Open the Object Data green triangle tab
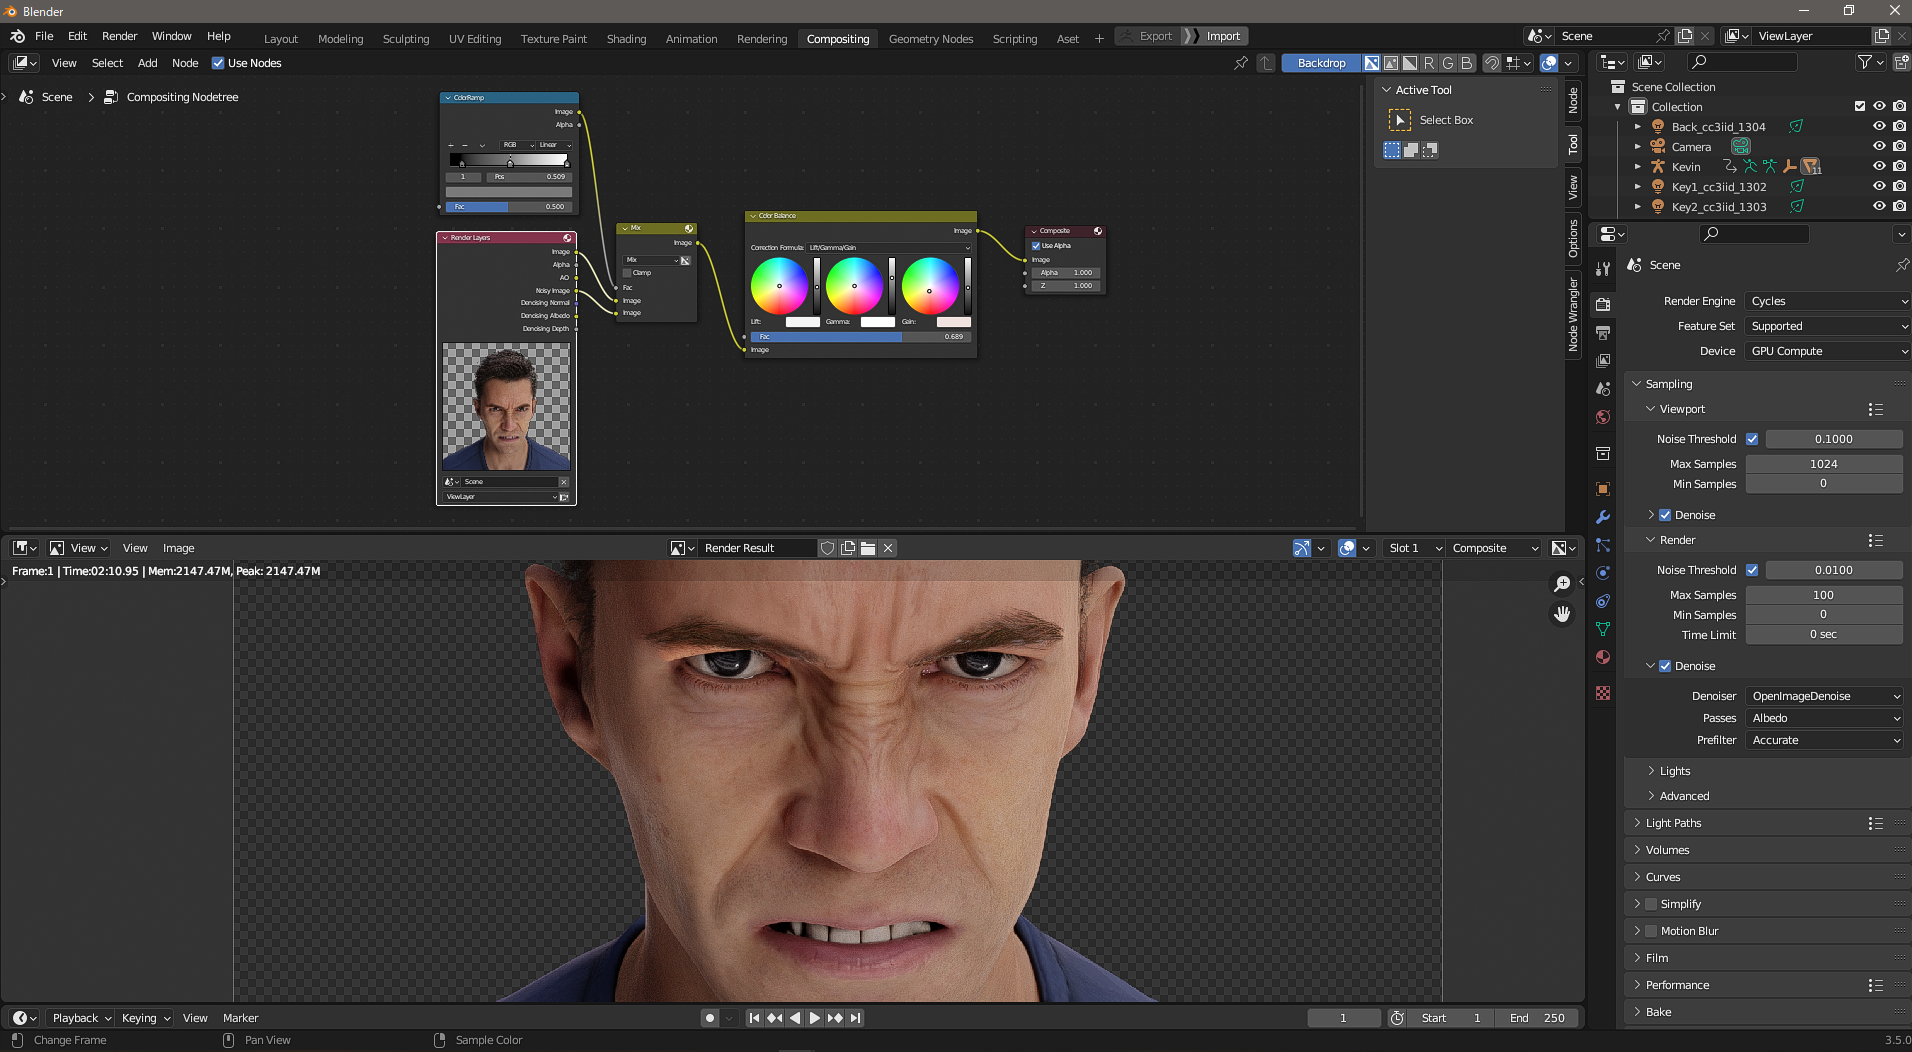Viewport: 1912px width, 1052px height. click(x=1603, y=629)
